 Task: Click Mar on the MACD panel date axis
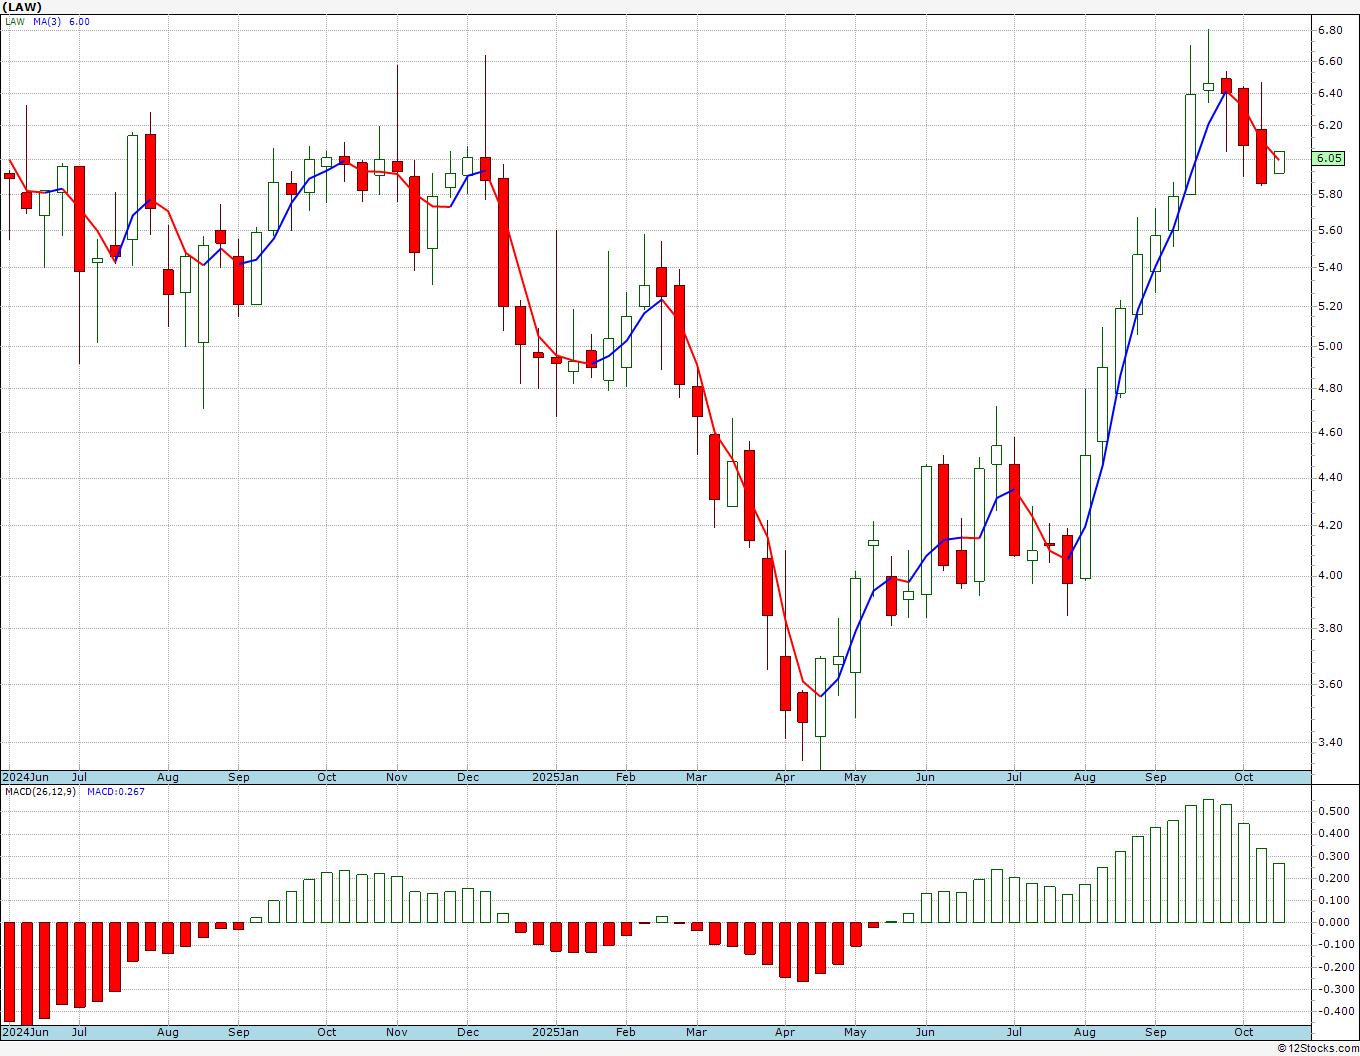point(696,1032)
